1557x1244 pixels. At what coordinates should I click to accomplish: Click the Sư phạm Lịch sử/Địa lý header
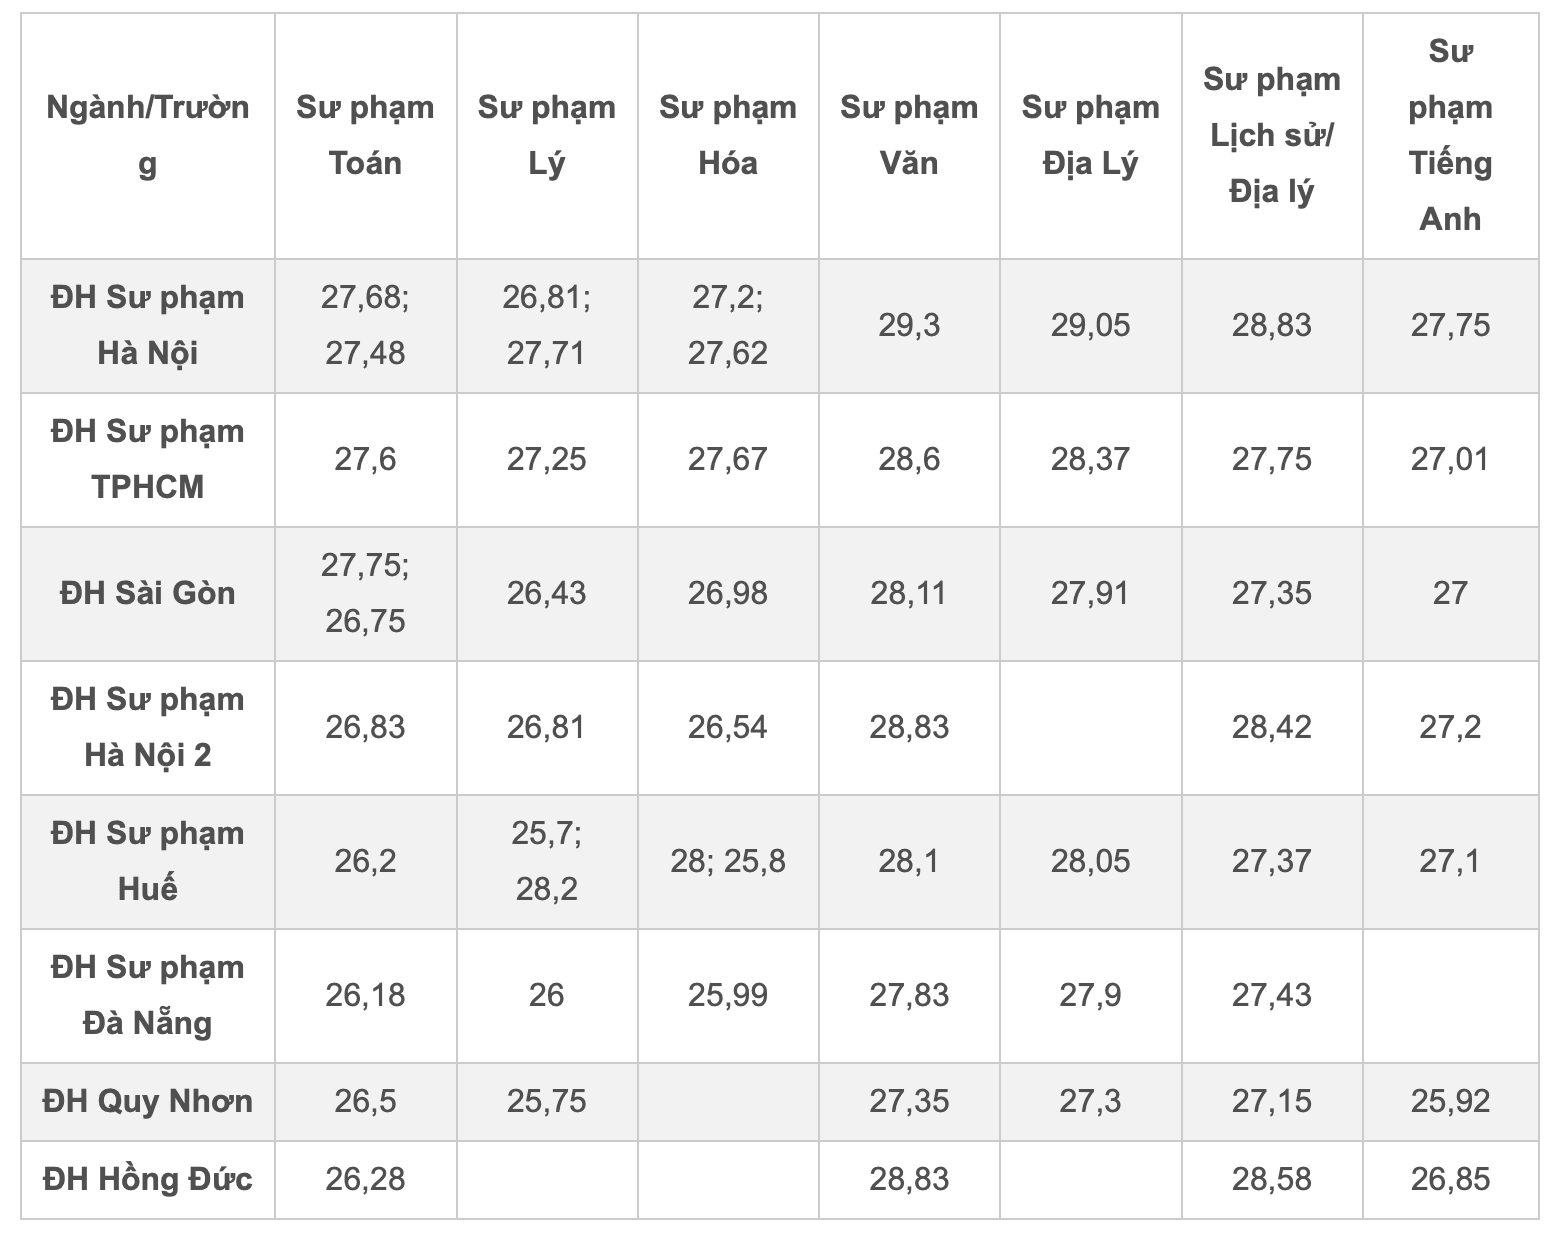(1271, 135)
